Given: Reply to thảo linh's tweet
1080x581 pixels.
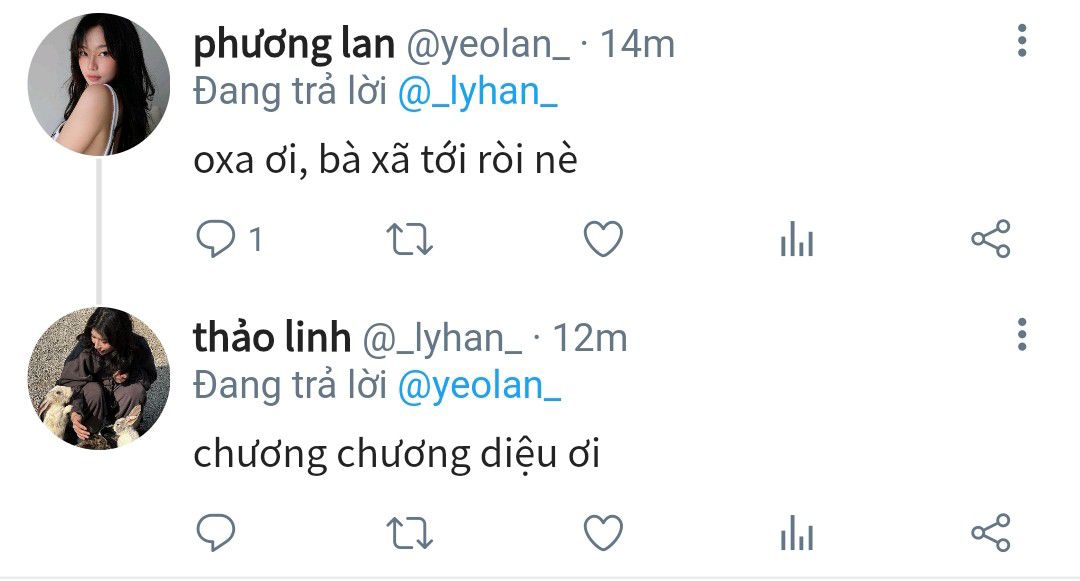Looking at the screenshot, I should point(216,532).
